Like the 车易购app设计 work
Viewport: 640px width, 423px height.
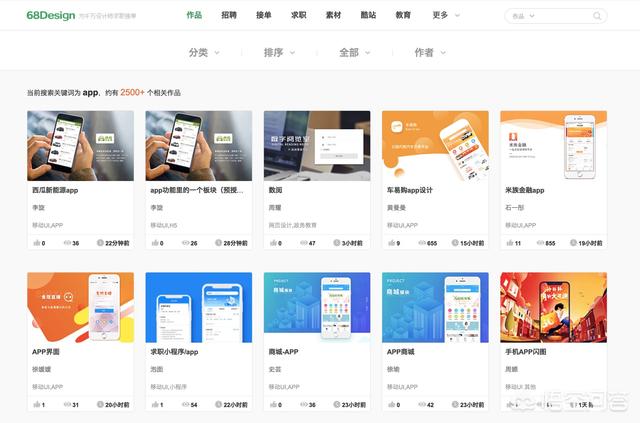click(391, 243)
